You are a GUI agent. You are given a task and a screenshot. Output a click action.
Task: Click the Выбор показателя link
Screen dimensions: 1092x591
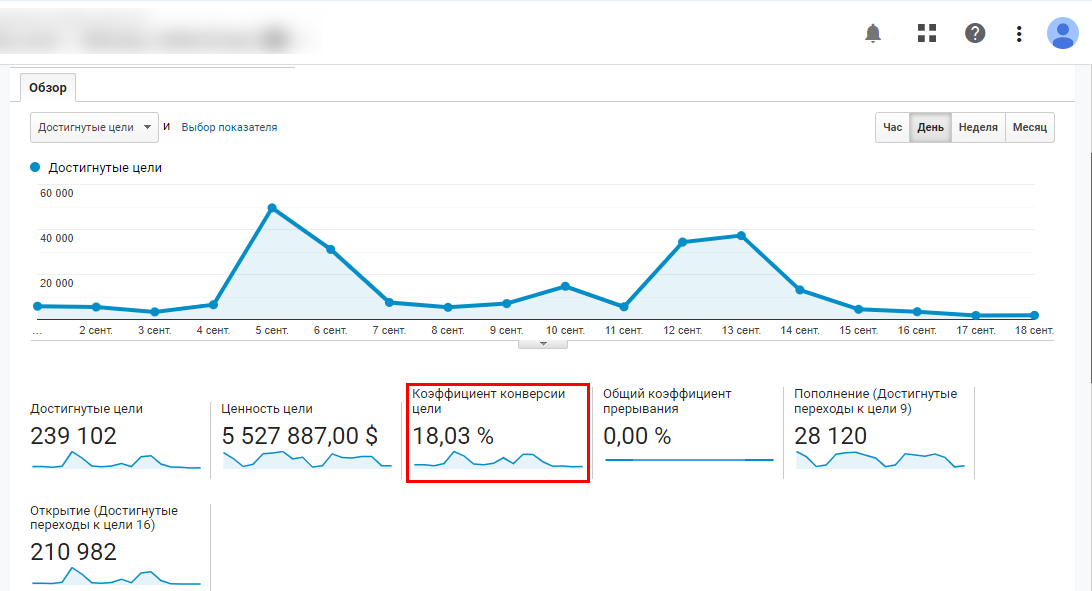click(x=229, y=128)
